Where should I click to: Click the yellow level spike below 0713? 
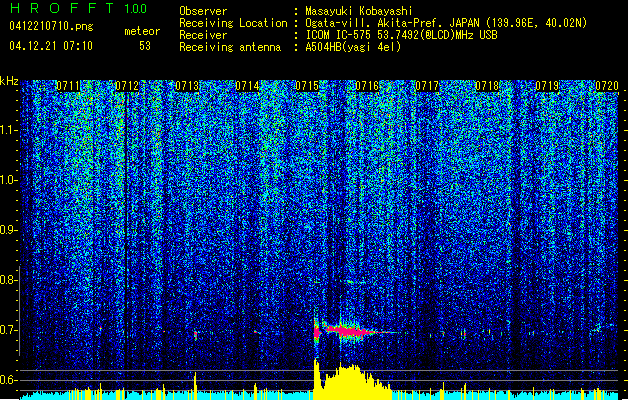(195, 386)
